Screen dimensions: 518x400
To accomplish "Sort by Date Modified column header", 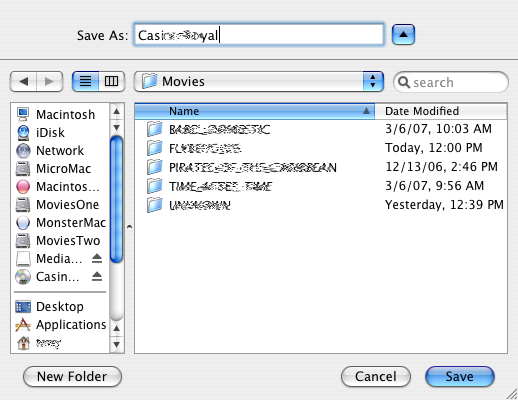I will pyautogui.click(x=441, y=111).
